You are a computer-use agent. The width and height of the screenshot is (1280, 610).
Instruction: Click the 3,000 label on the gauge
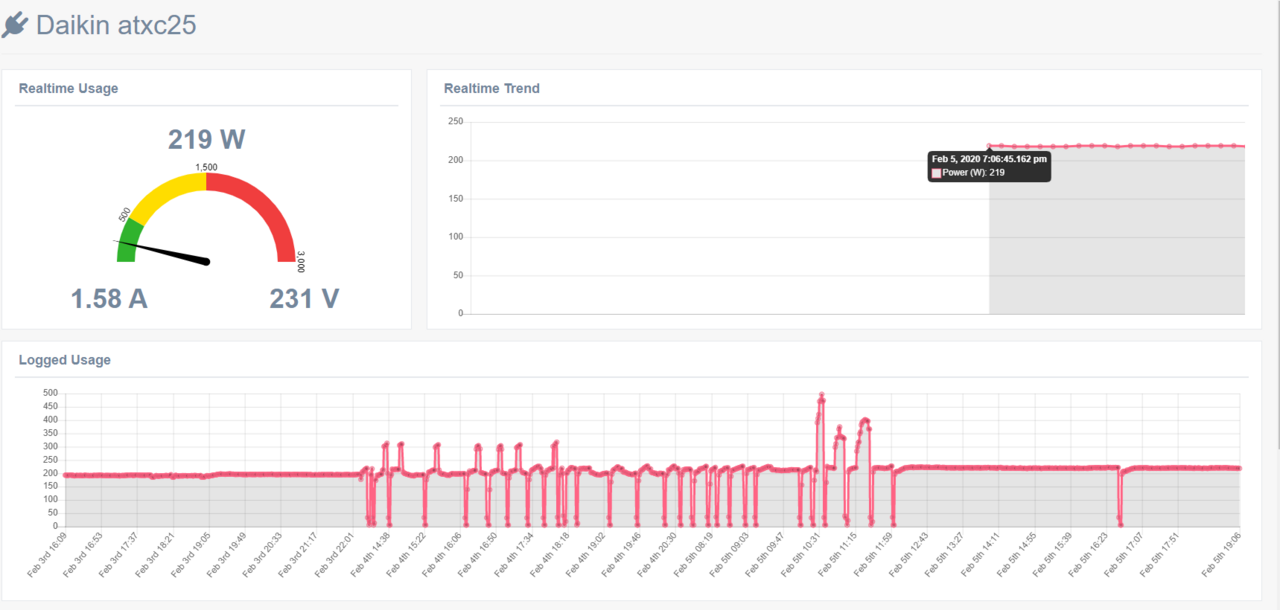(x=300, y=263)
